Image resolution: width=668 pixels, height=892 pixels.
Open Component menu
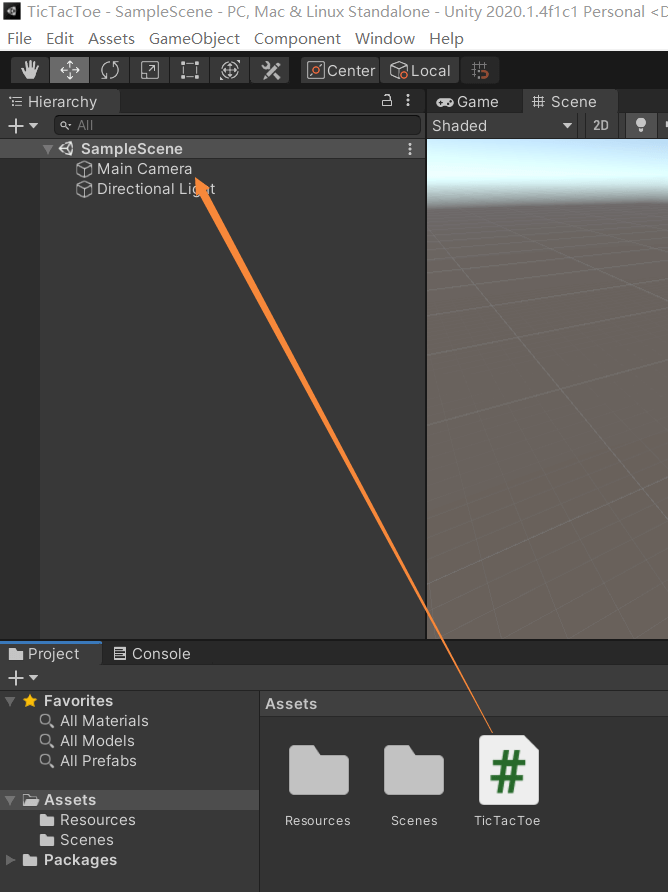[x=297, y=39]
